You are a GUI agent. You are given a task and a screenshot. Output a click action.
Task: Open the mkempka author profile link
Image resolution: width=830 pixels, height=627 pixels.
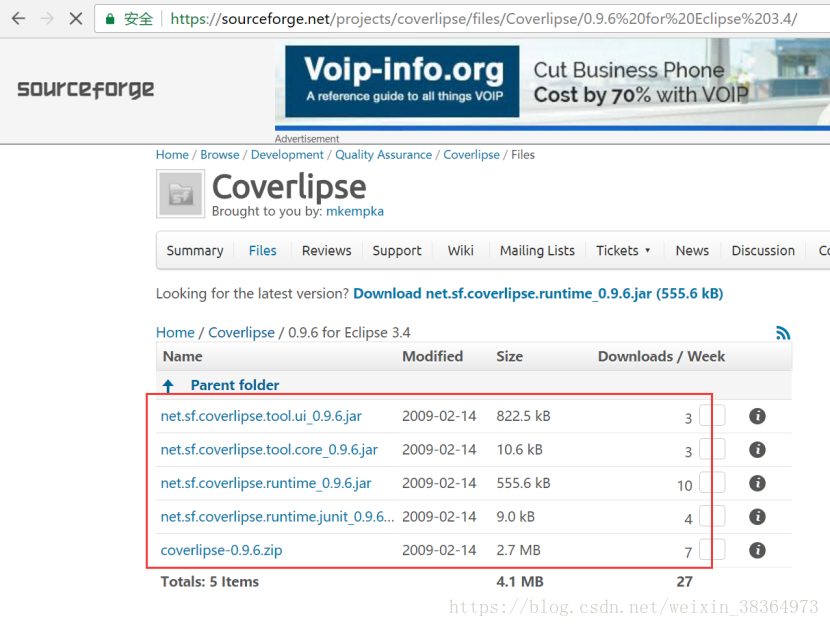(x=355, y=211)
